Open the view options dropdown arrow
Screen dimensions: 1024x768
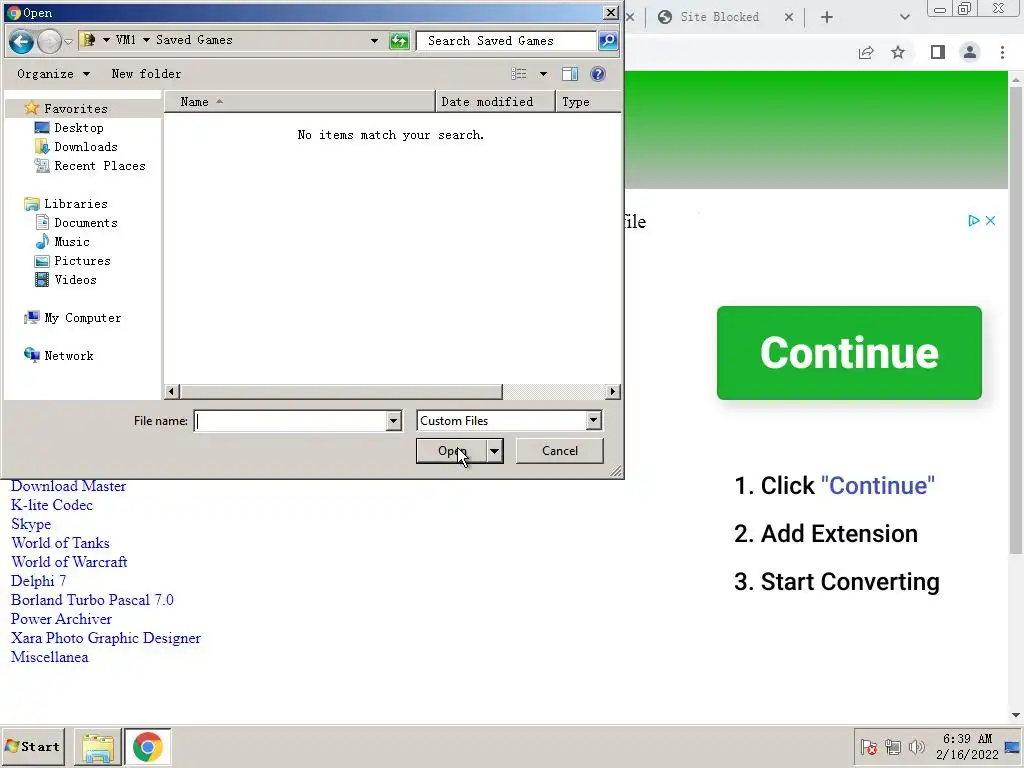[x=543, y=74]
